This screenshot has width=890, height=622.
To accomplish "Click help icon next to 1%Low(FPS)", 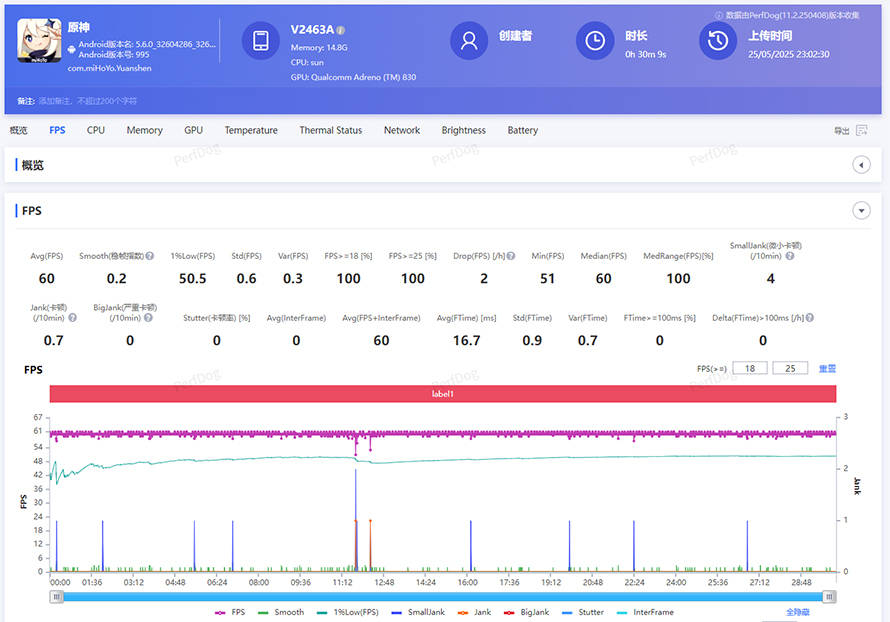I will coord(214,256).
